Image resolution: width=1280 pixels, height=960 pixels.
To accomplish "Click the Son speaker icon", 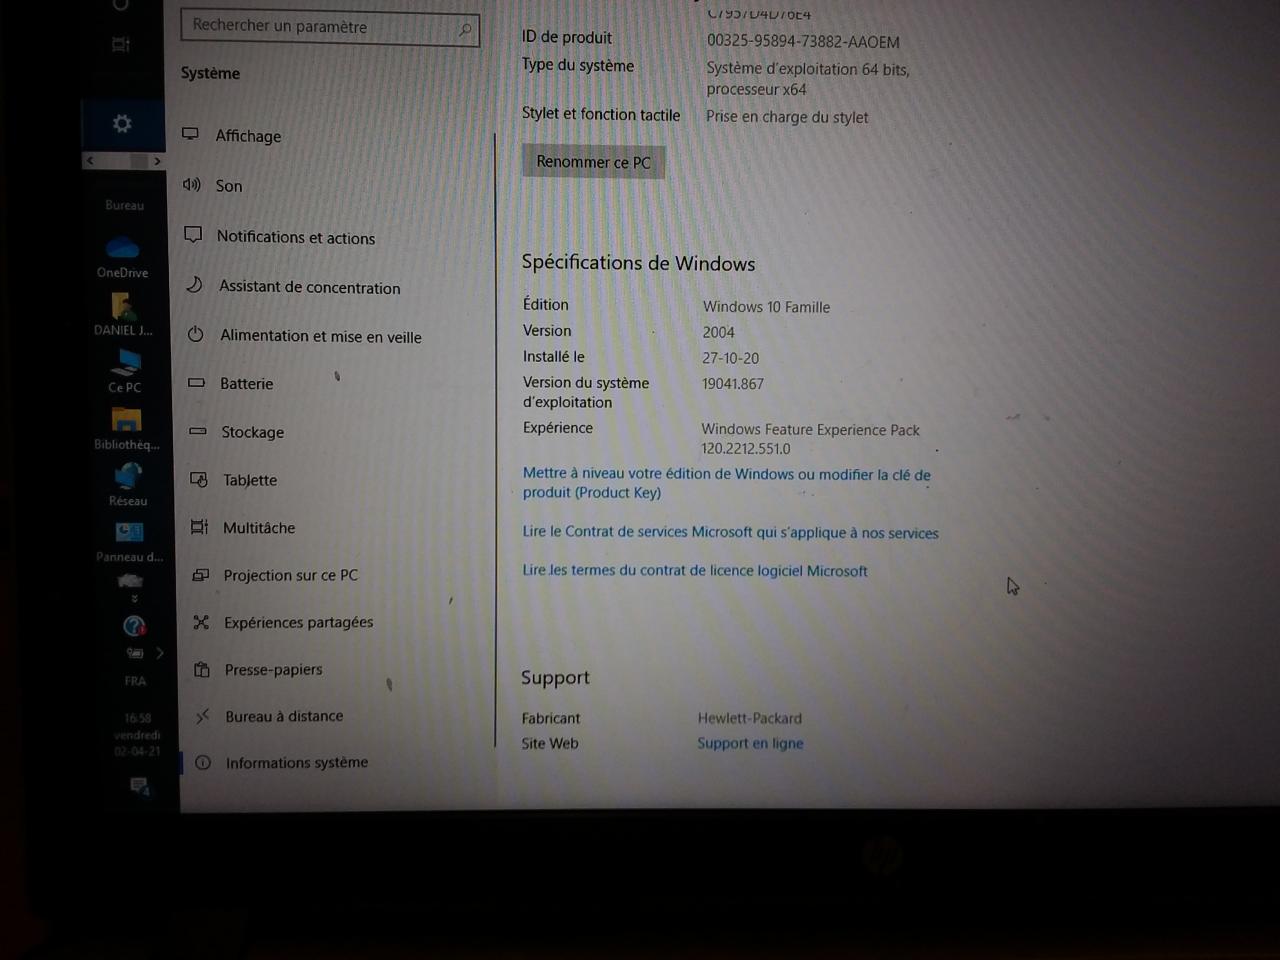I will coord(192,184).
